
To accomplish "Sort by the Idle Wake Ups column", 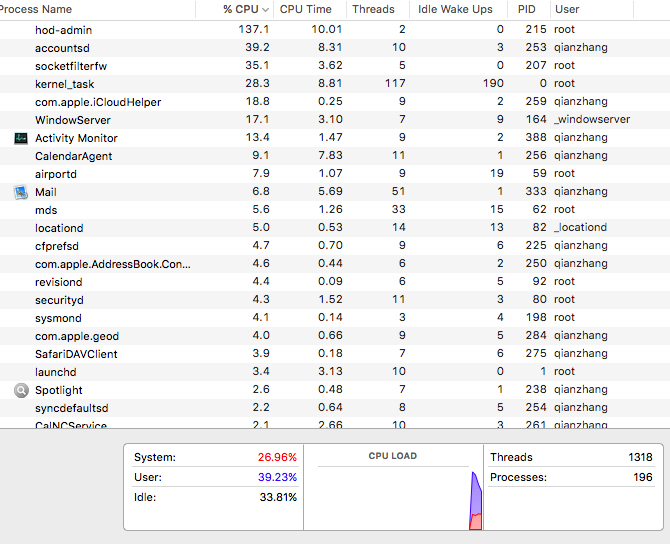I will pos(455,9).
